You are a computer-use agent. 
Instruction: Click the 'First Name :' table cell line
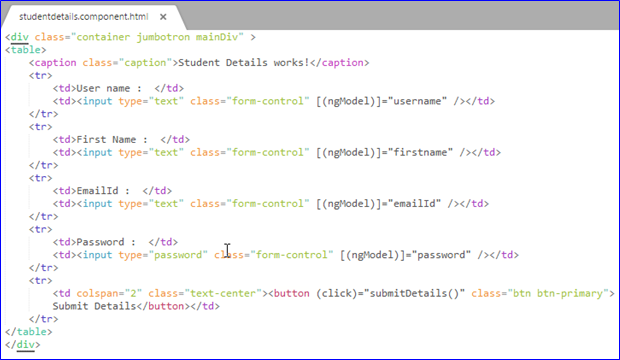[121, 140]
